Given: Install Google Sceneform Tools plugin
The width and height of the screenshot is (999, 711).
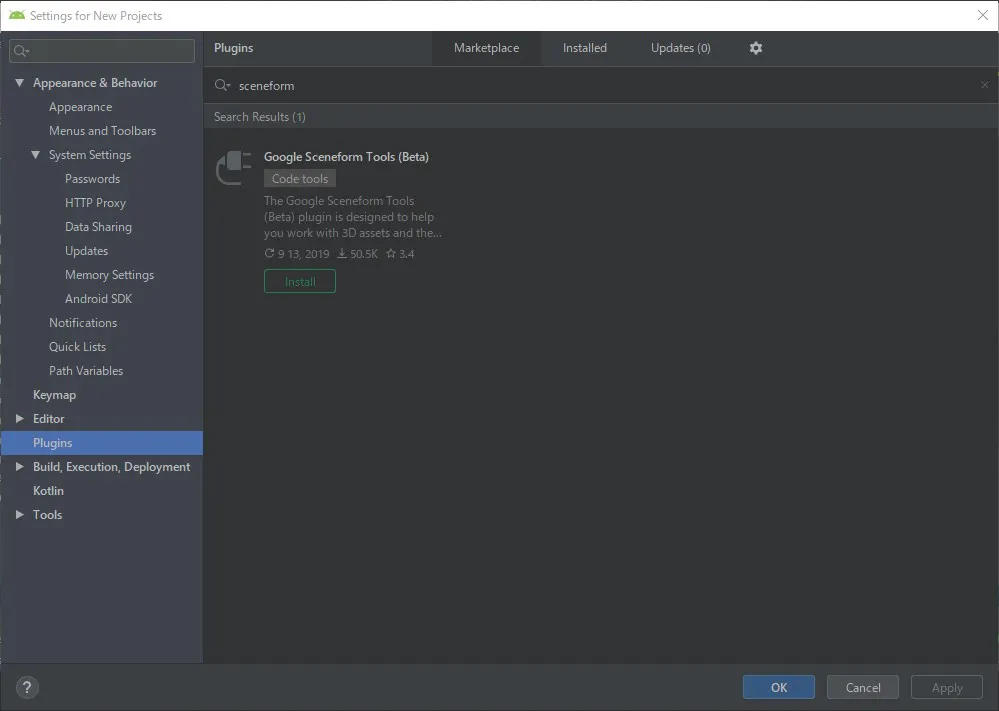Looking at the screenshot, I should pyautogui.click(x=299, y=282).
